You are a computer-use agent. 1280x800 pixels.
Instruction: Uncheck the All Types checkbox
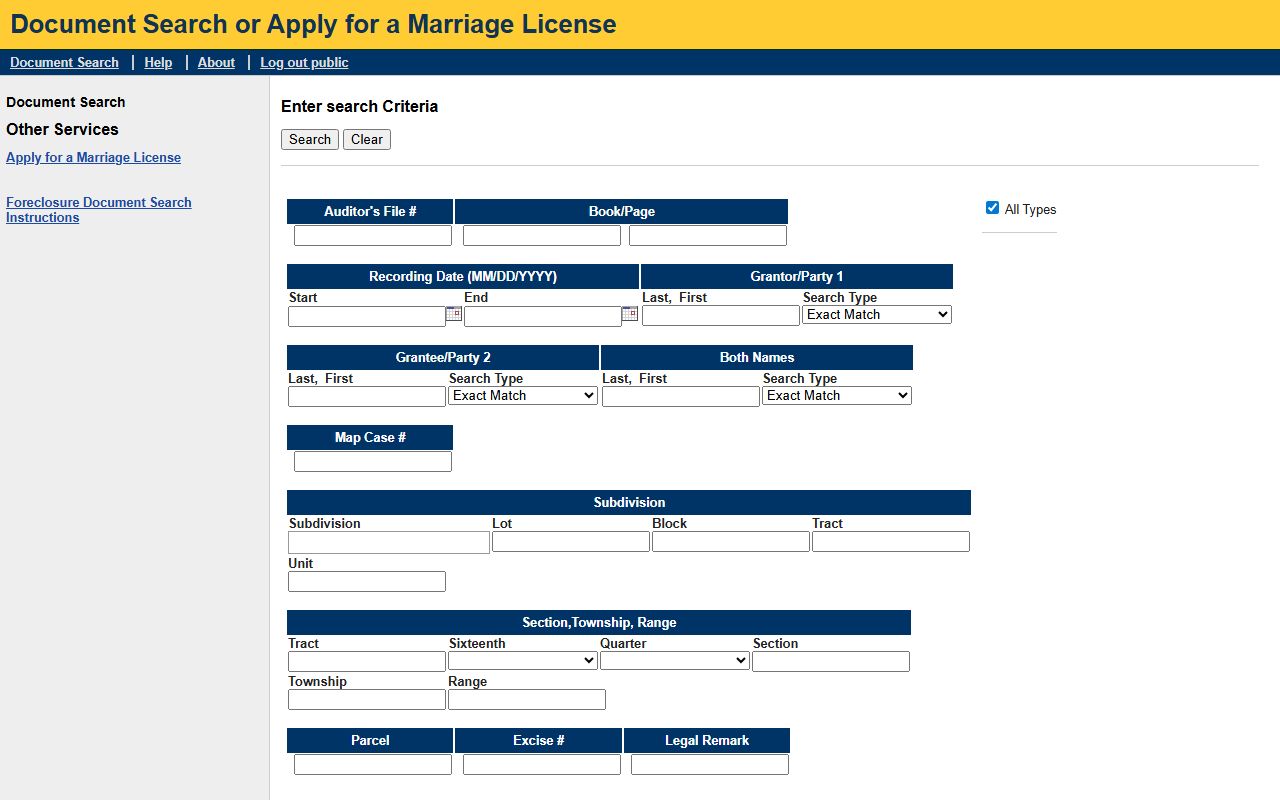[x=992, y=208]
